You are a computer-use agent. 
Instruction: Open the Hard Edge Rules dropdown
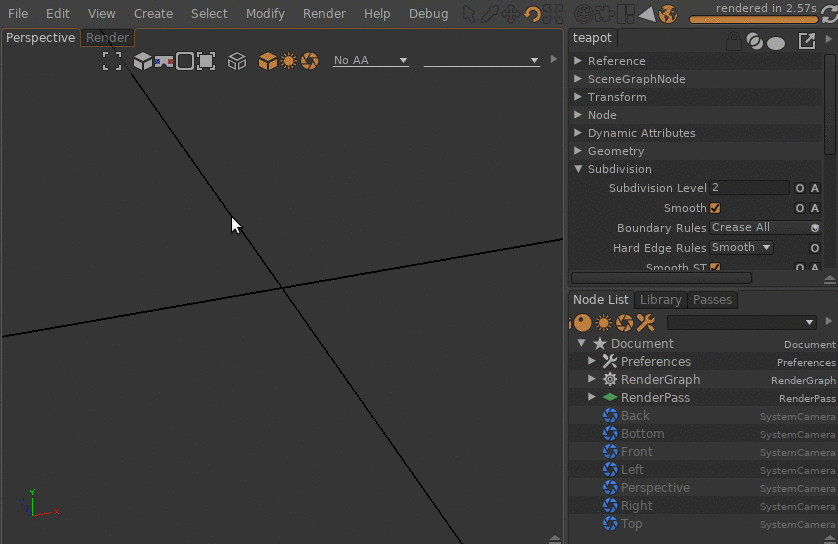pyautogui.click(x=741, y=247)
